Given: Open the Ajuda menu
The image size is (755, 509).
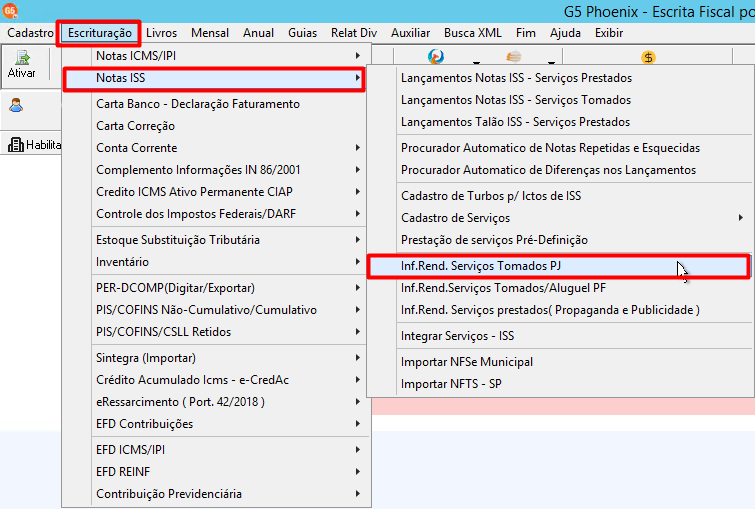Looking at the screenshot, I should [565, 33].
